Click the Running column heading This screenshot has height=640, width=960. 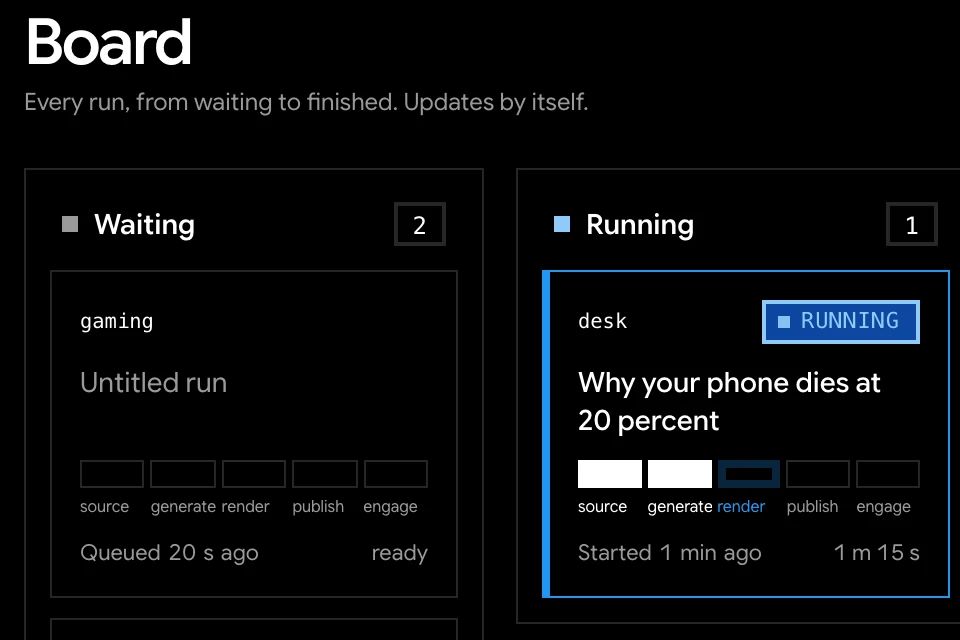coord(640,225)
